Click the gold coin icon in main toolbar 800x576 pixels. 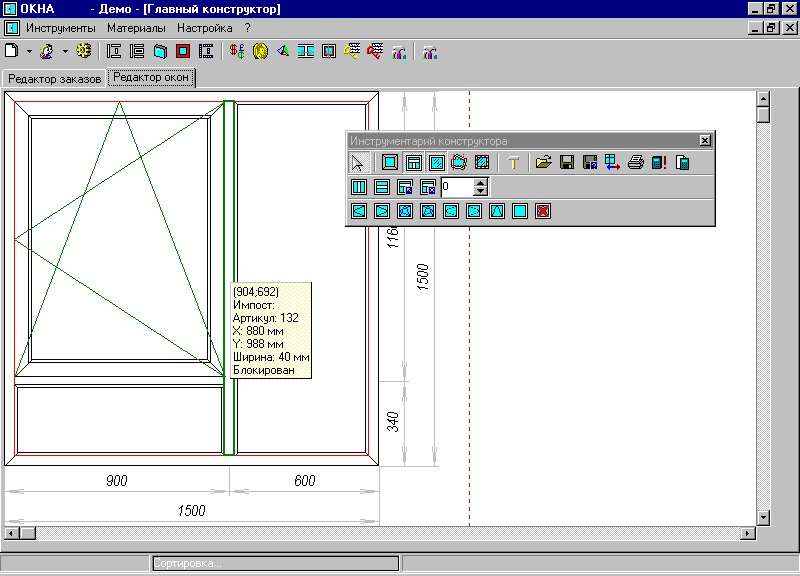(260, 51)
